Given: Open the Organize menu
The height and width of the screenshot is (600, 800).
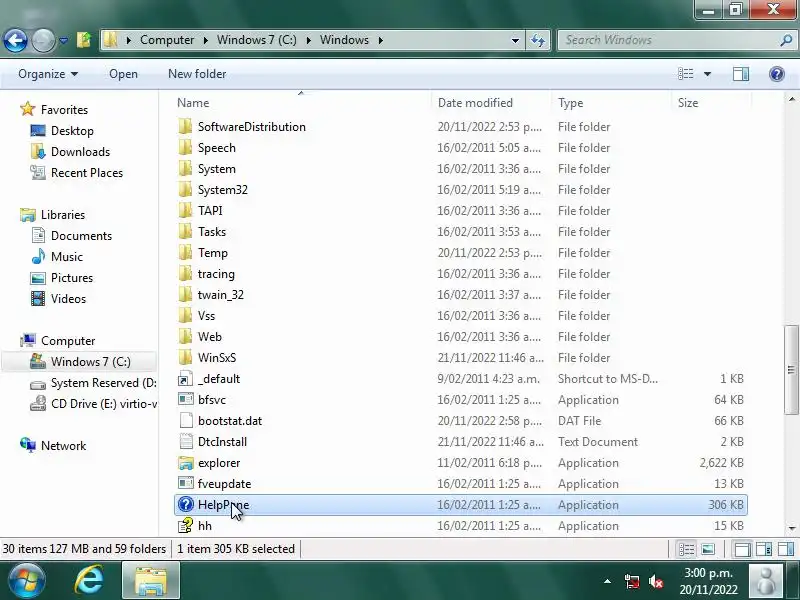Looking at the screenshot, I should (48, 74).
